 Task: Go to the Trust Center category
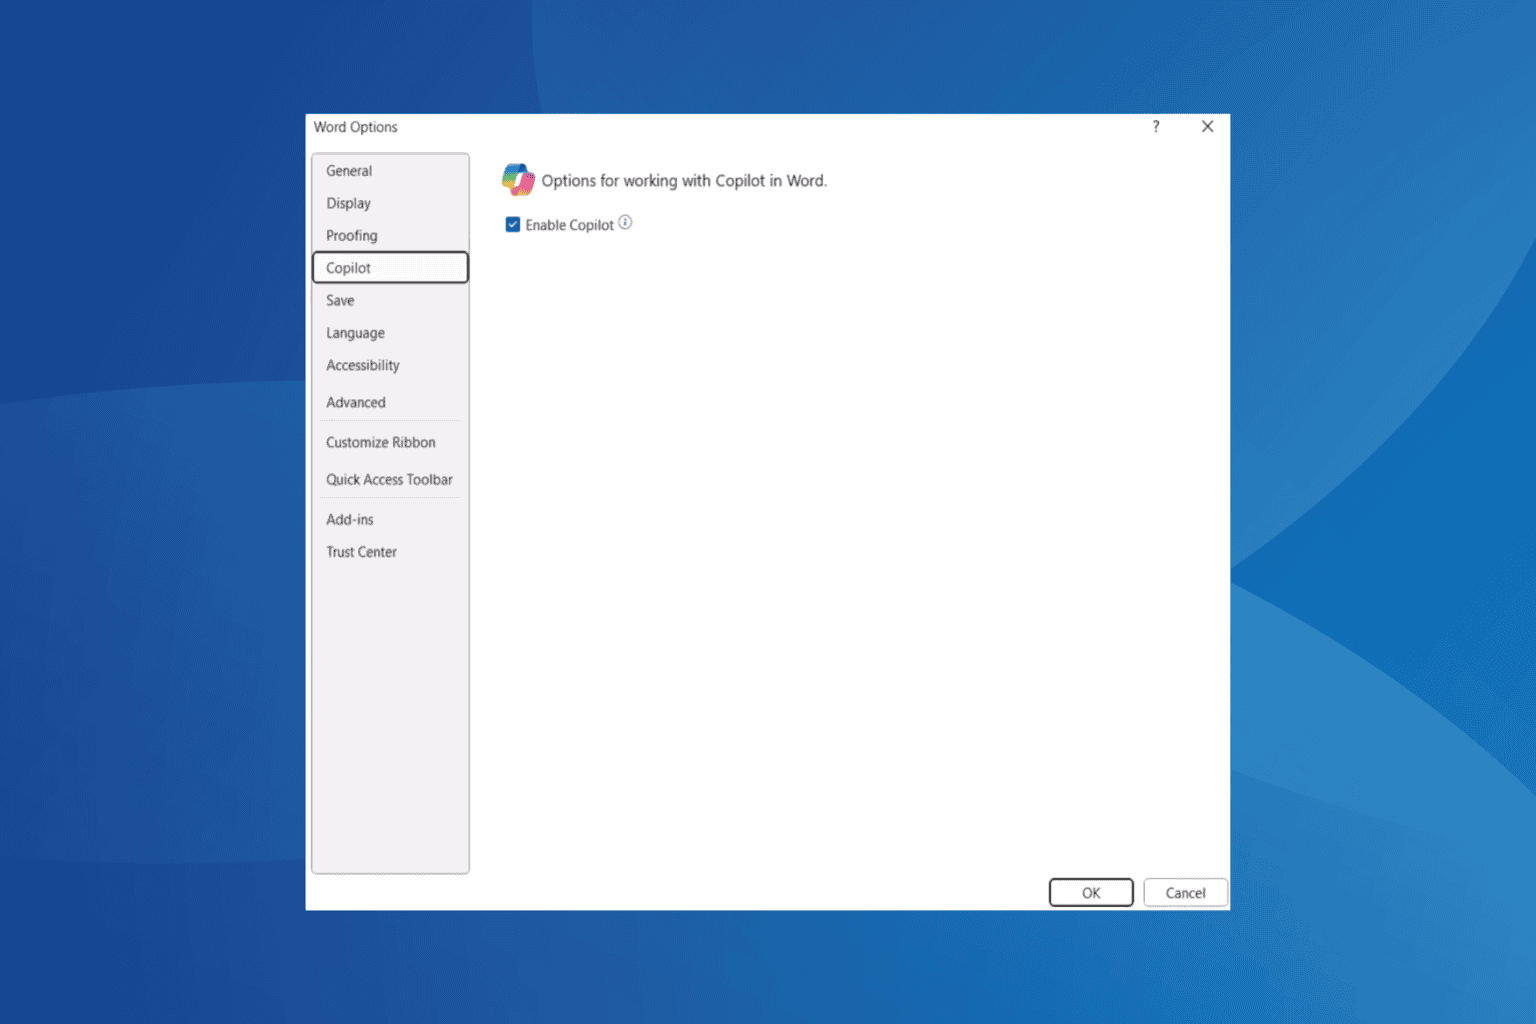(390, 552)
